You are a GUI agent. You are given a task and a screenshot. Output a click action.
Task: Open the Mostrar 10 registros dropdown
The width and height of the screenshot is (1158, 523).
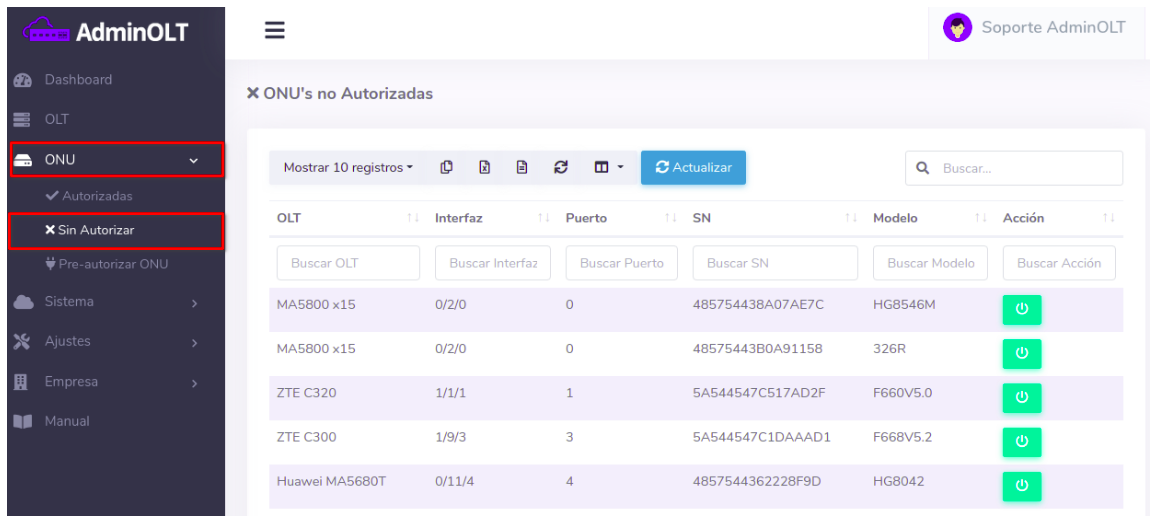[348, 168]
